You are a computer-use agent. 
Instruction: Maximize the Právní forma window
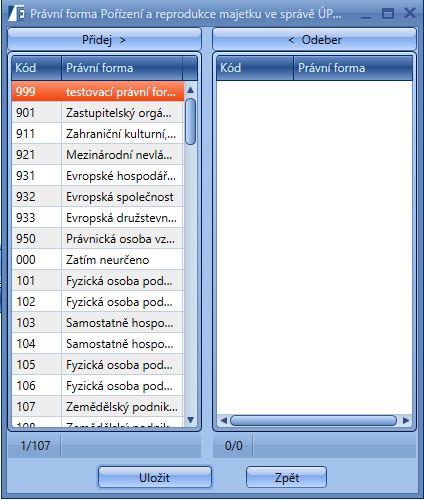388,14
